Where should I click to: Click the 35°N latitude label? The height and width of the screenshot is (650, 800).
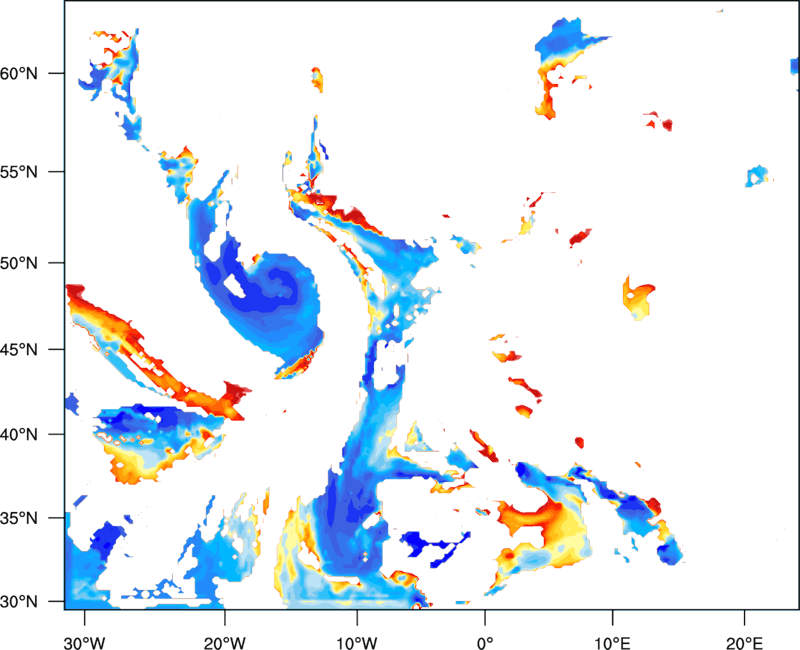click(x=19, y=518)
